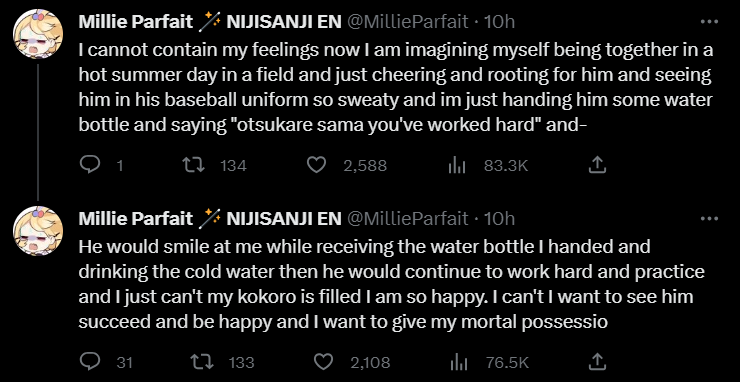
Task: Open Millie Parfait avatar on first tweet
Action: coord(38,34)
